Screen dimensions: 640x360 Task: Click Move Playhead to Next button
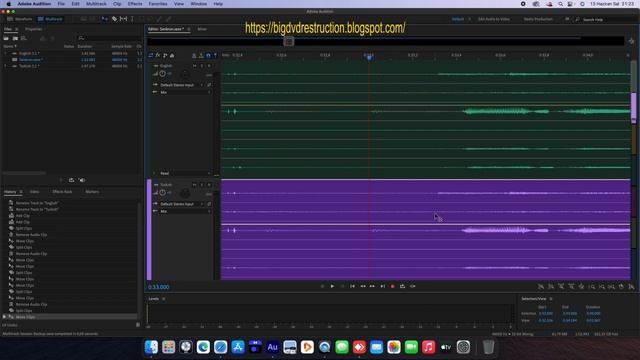(x=382, y=287)
